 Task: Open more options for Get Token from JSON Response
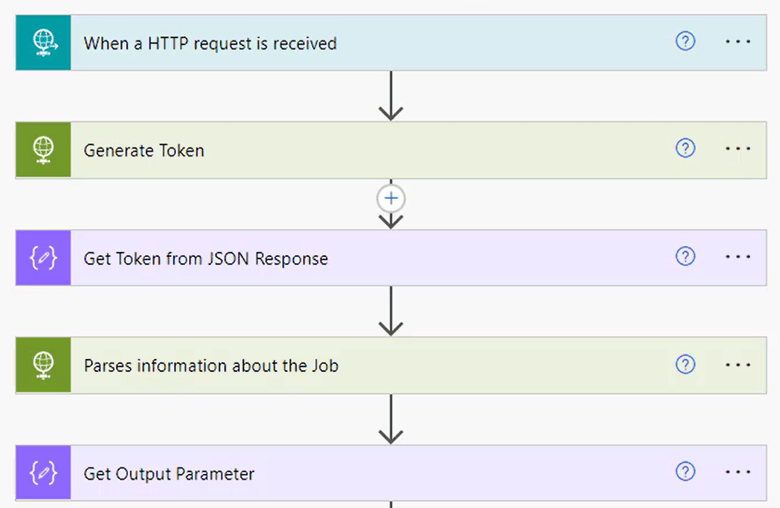(738, 257)
